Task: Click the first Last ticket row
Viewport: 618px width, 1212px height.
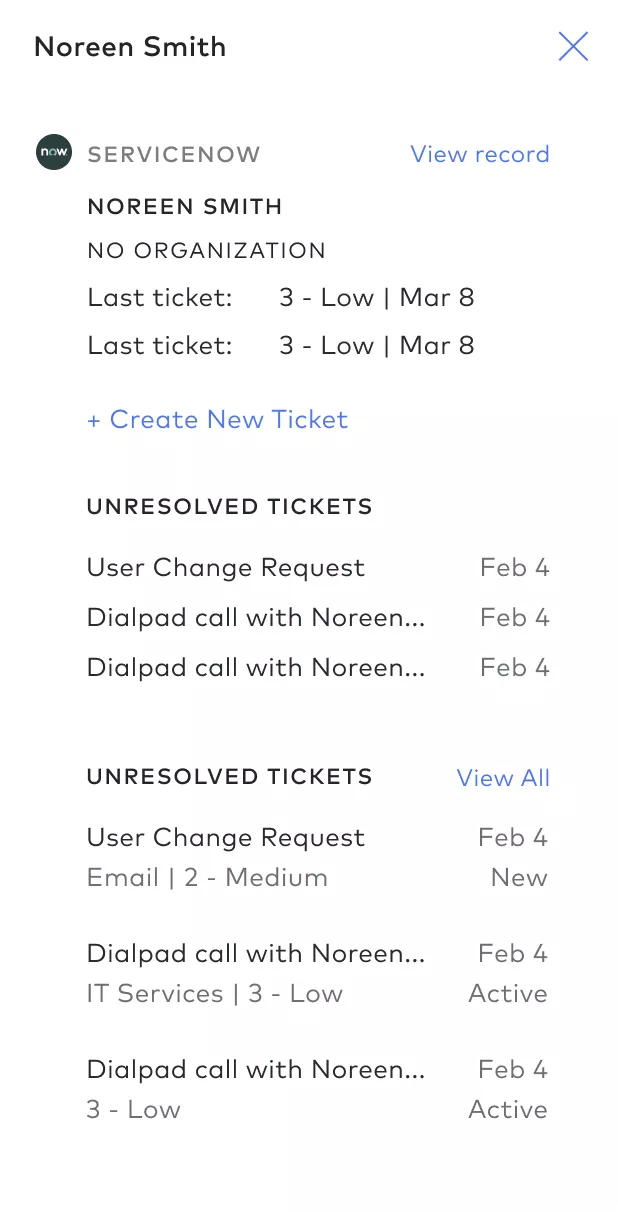Action: [x=281, y=298]
